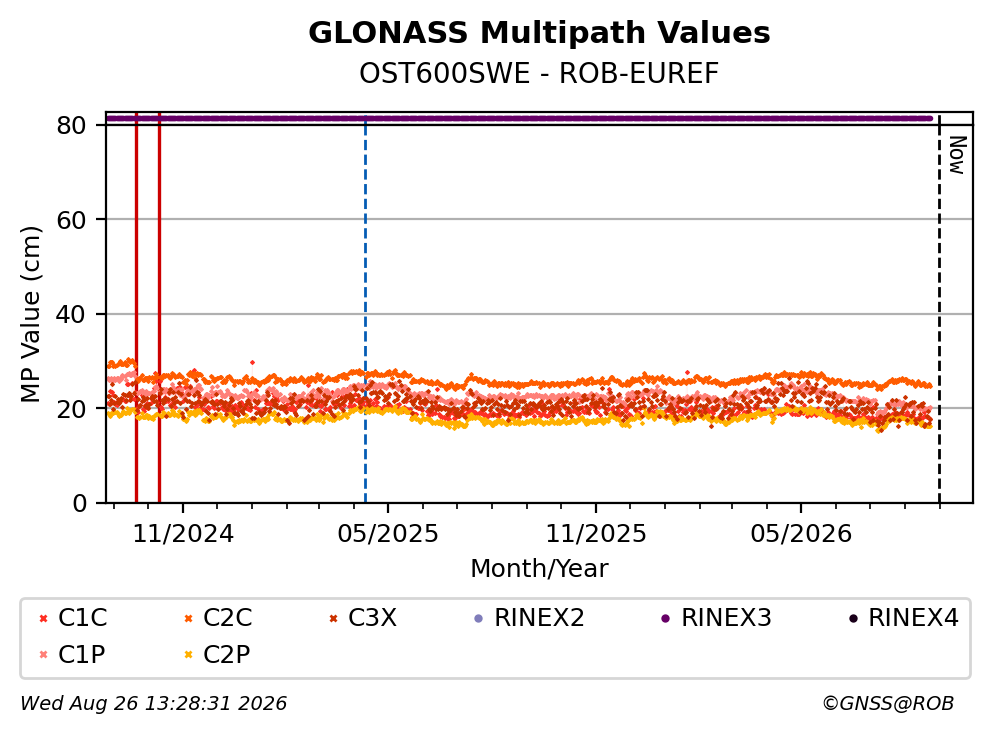This screenshot has width=993, height=734.
Task: Click the 'MP Value (cm)' axis title
Action: pyautogui.click(x=30, y=314)
